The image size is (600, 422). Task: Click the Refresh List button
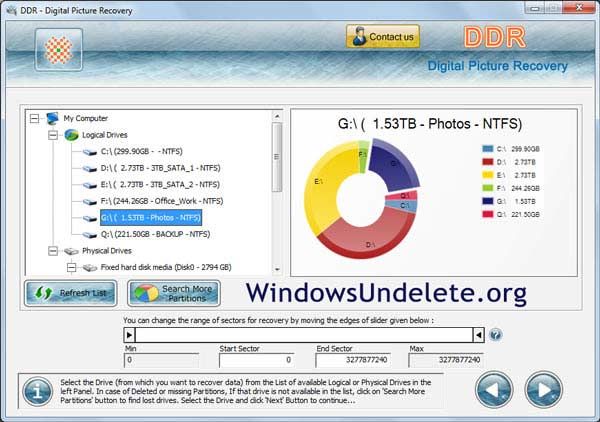(x=71, y=293)
